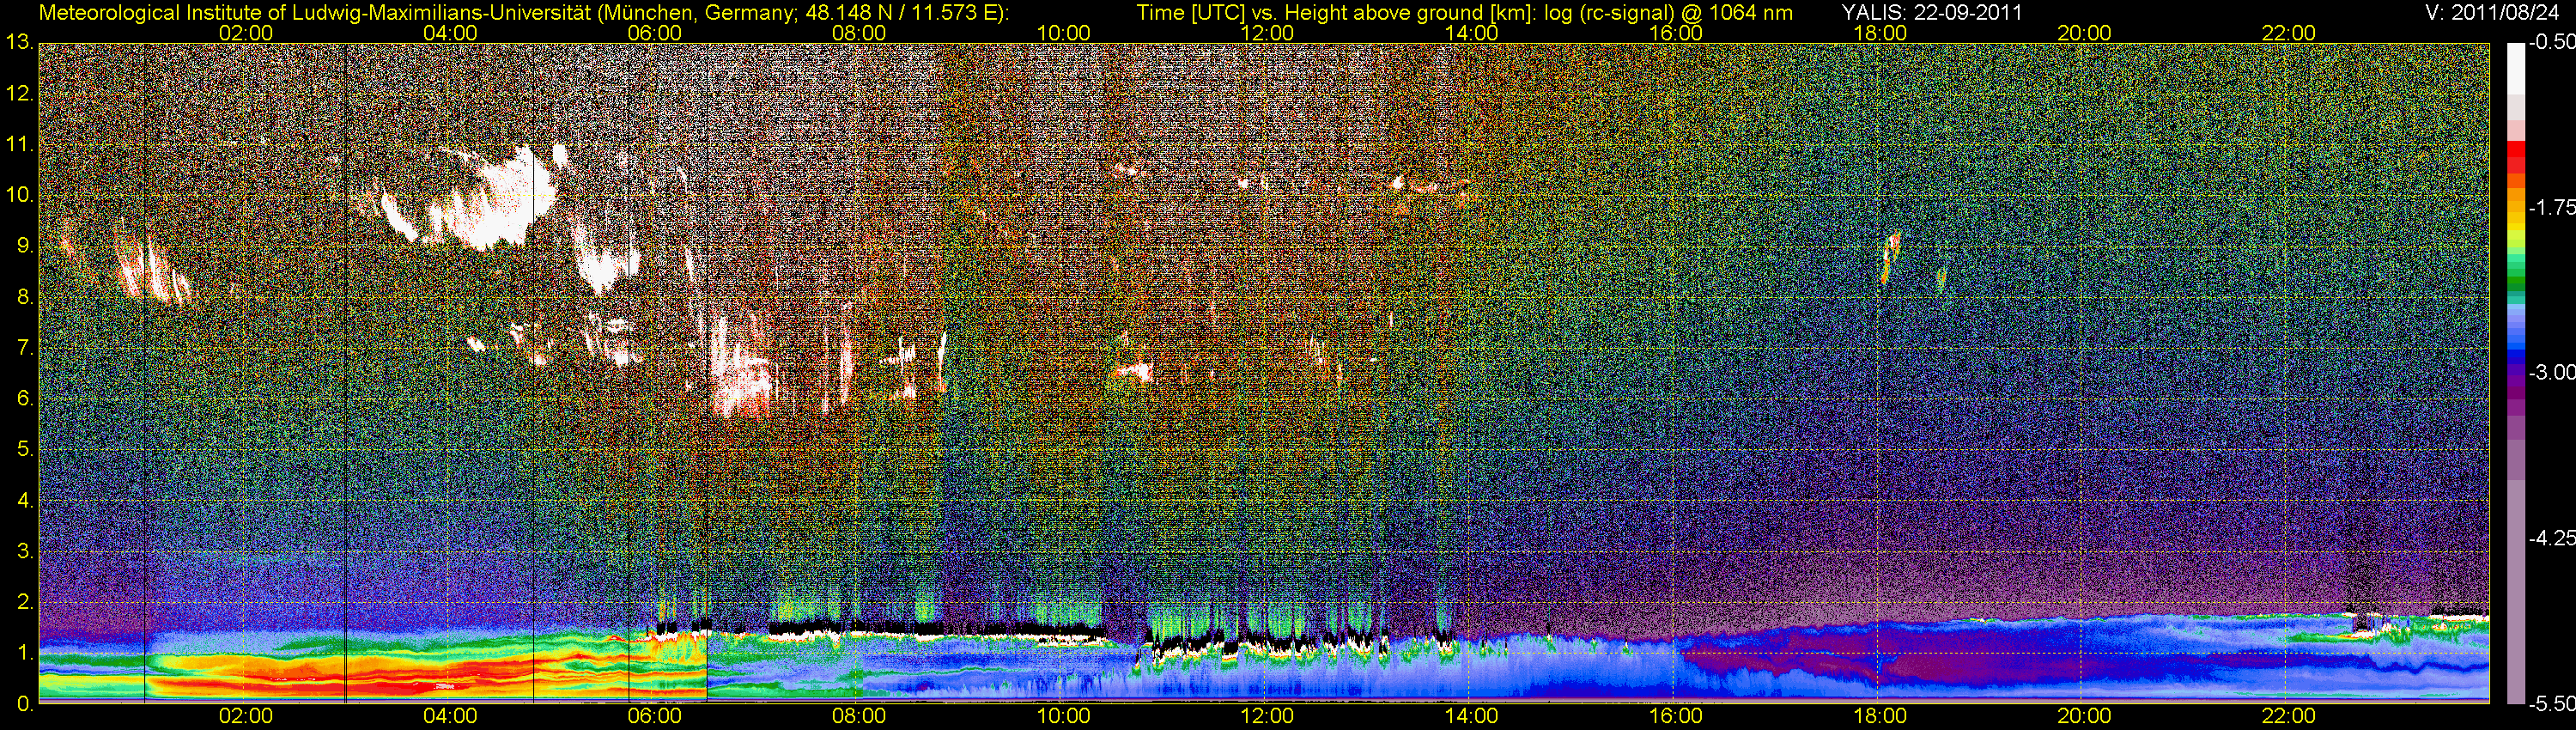Click the 02:00 label on the top time axis
The height and width of the screenshot is (730, 2576).
click(246, 33)
